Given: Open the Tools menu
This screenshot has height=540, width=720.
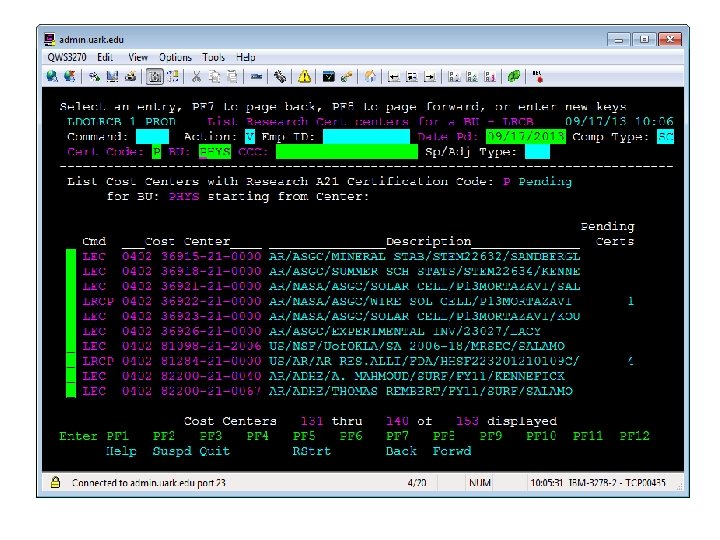Looking at the screenshot, I should pos(213,57).
